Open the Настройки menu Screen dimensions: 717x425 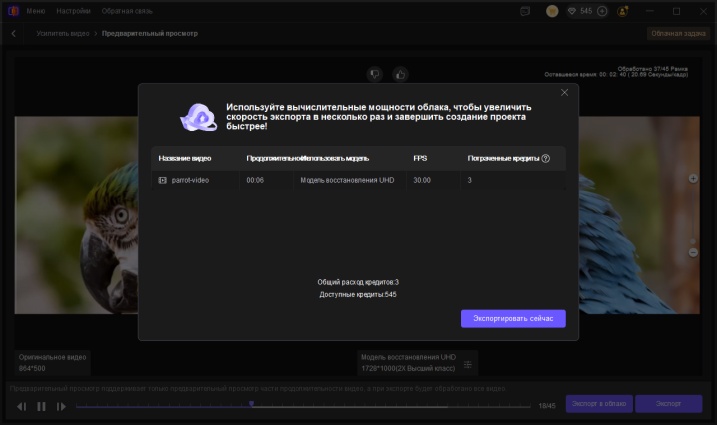pos(74,11)
